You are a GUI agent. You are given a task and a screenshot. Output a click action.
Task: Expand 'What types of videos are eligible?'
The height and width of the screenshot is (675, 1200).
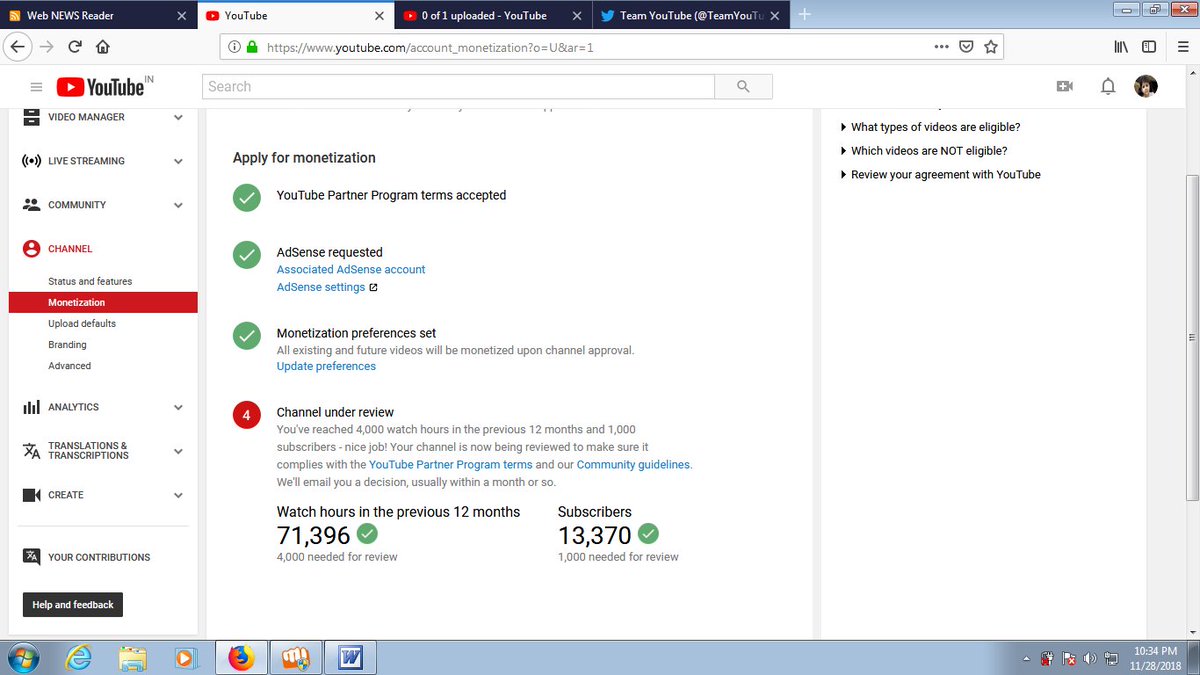[x=930, y=127]
